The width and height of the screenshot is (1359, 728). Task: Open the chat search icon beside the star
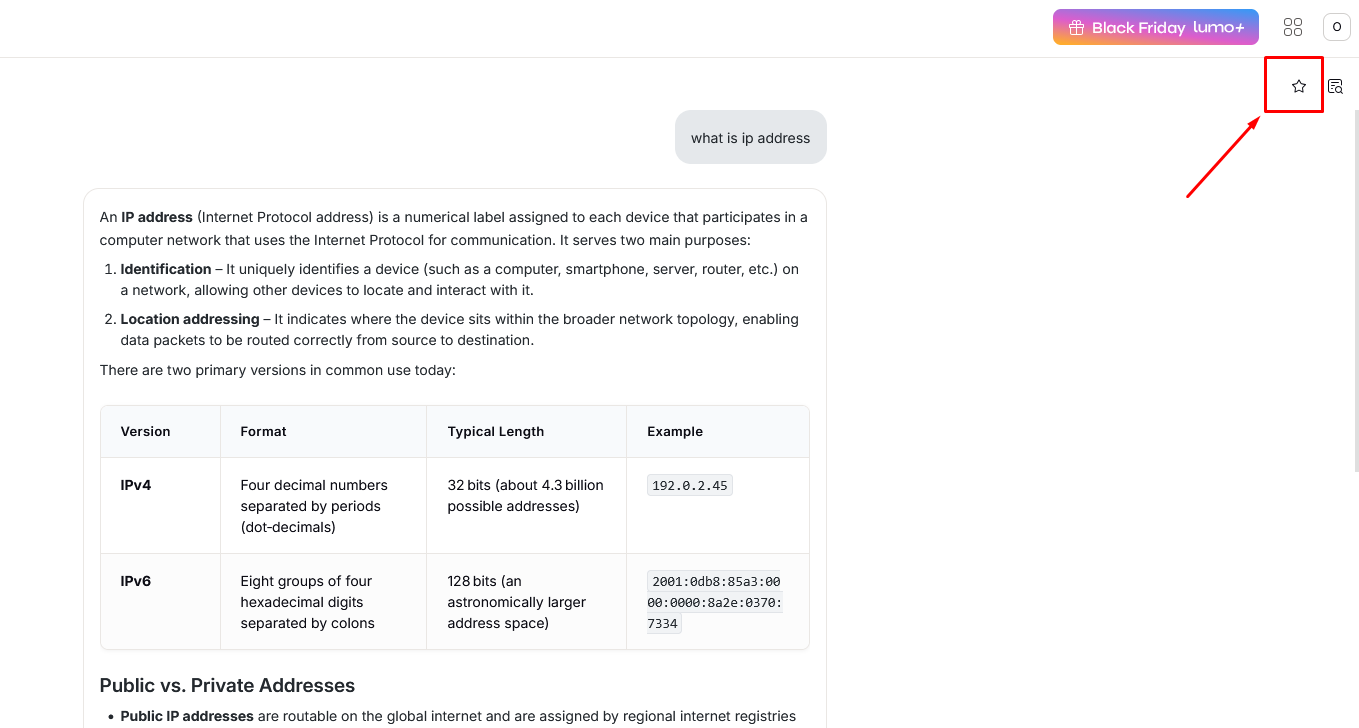1335,86
